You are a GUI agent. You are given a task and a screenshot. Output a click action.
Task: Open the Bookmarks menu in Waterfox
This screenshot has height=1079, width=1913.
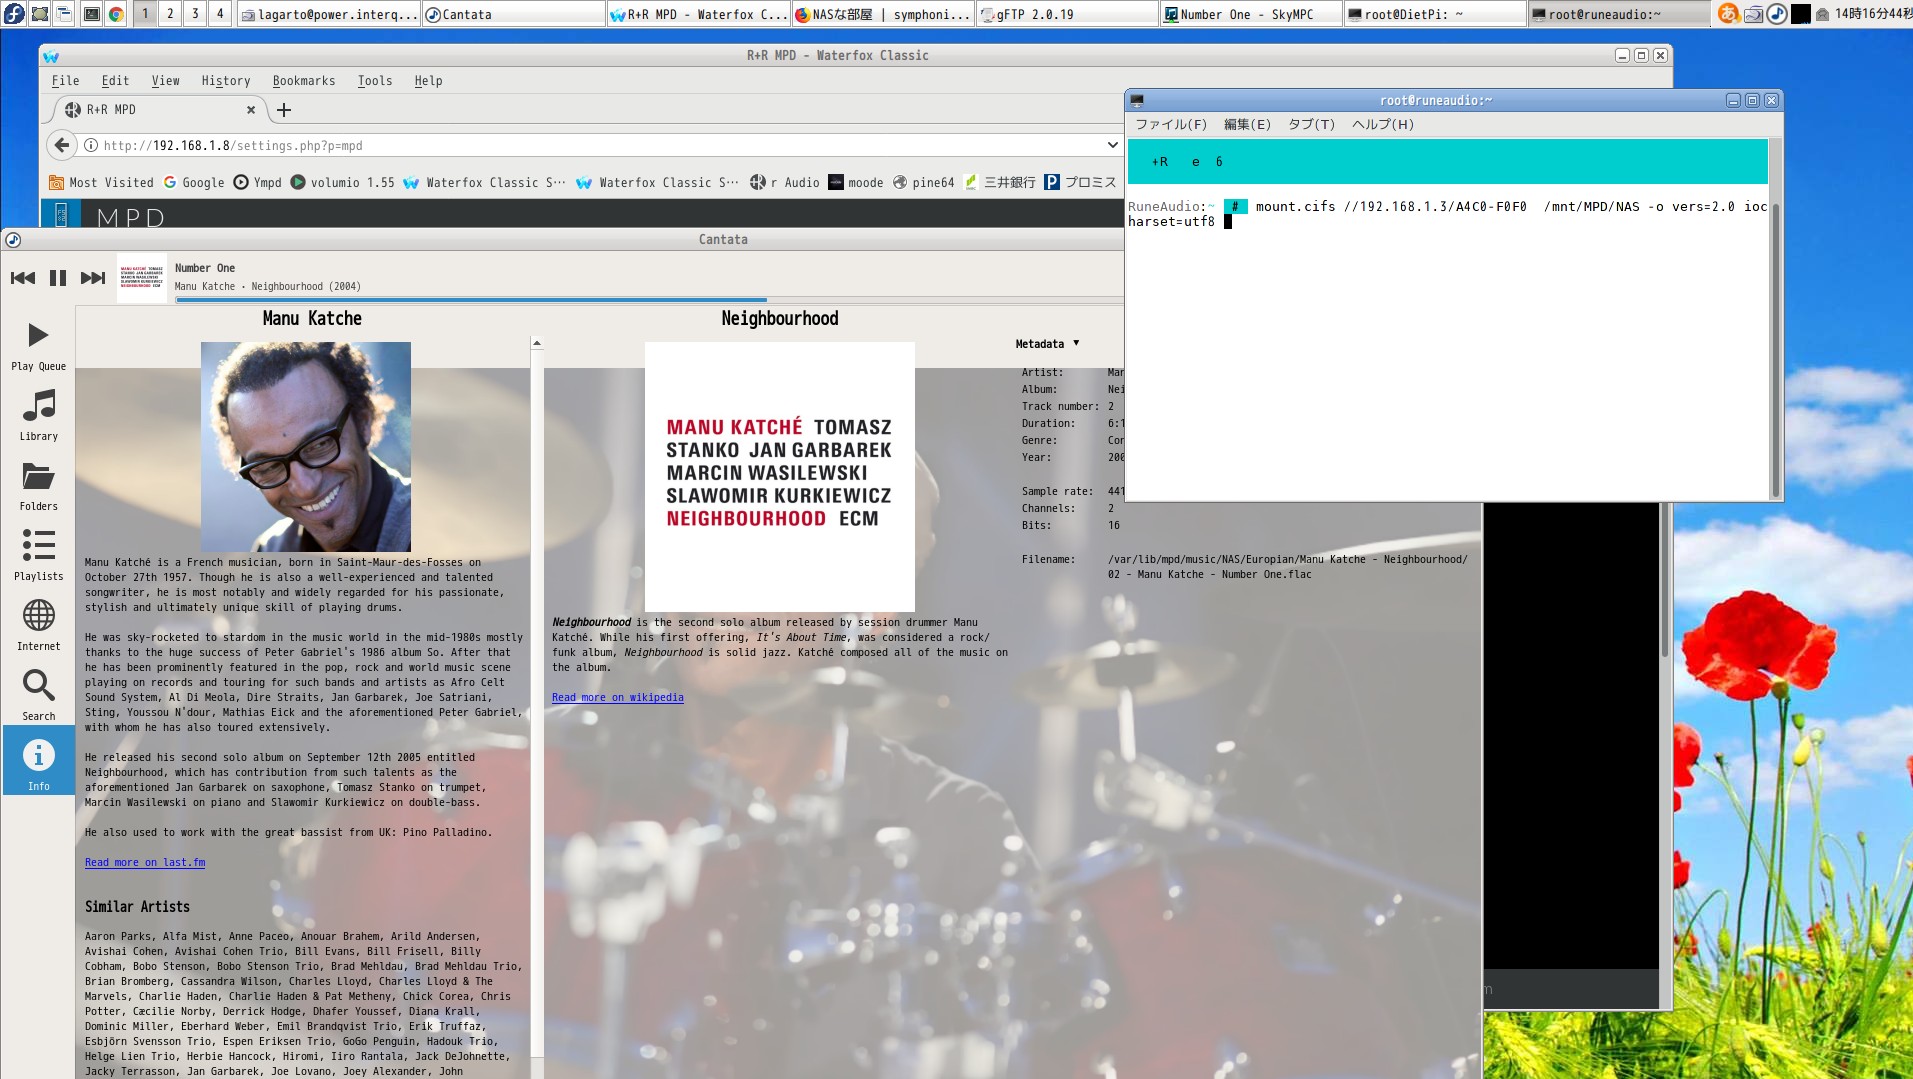303,81
